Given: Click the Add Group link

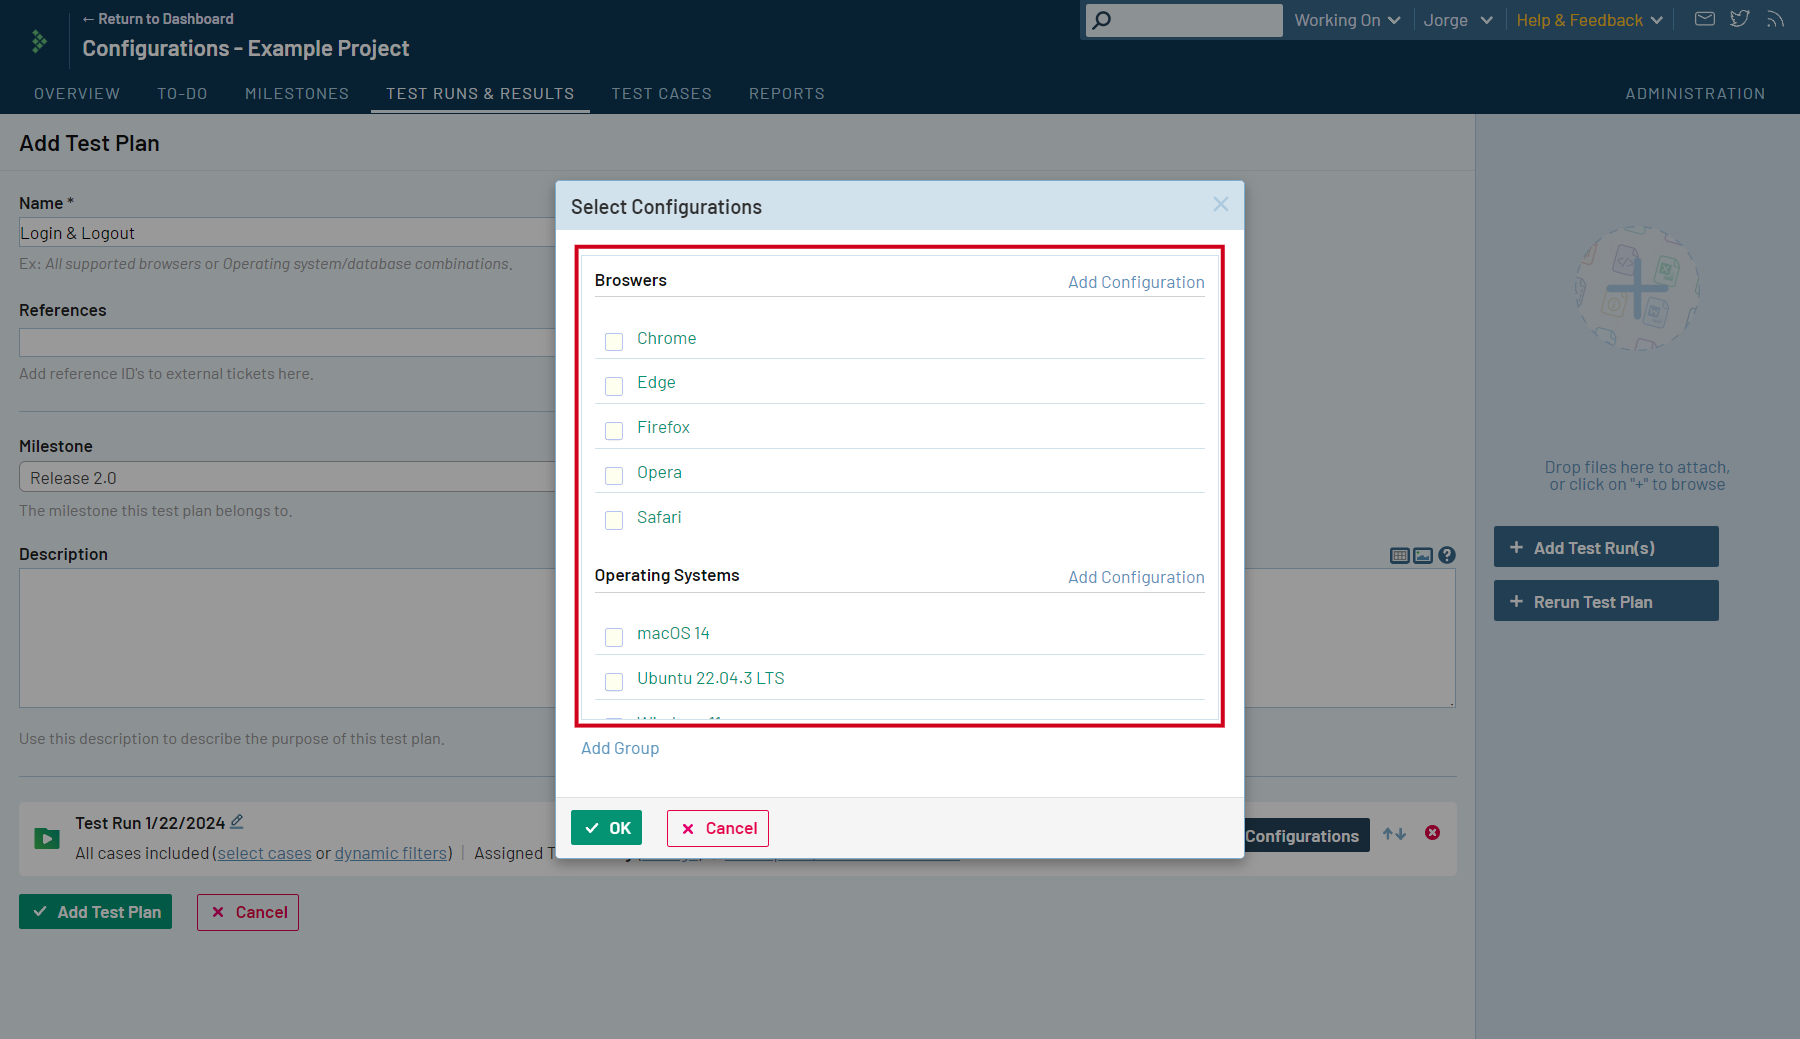Looking at the screenshot, I should tap(620, 748).
